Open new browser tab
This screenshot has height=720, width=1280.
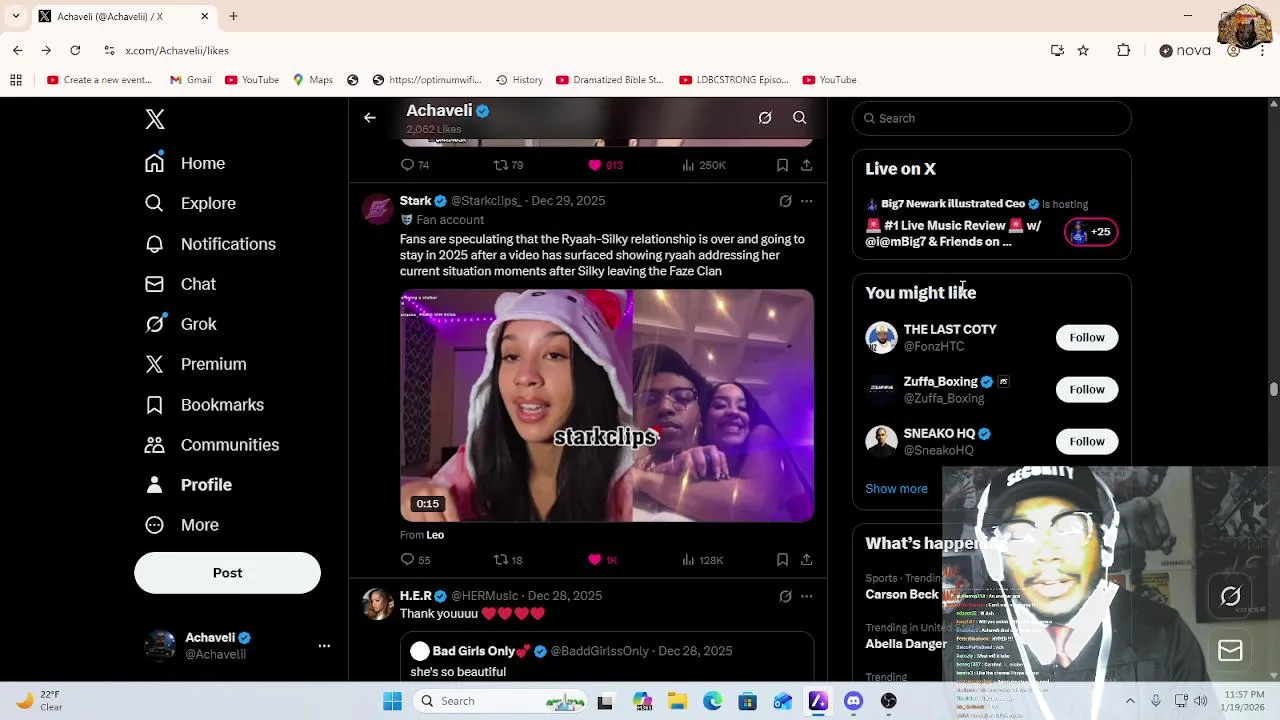click(x=233, y=16)
